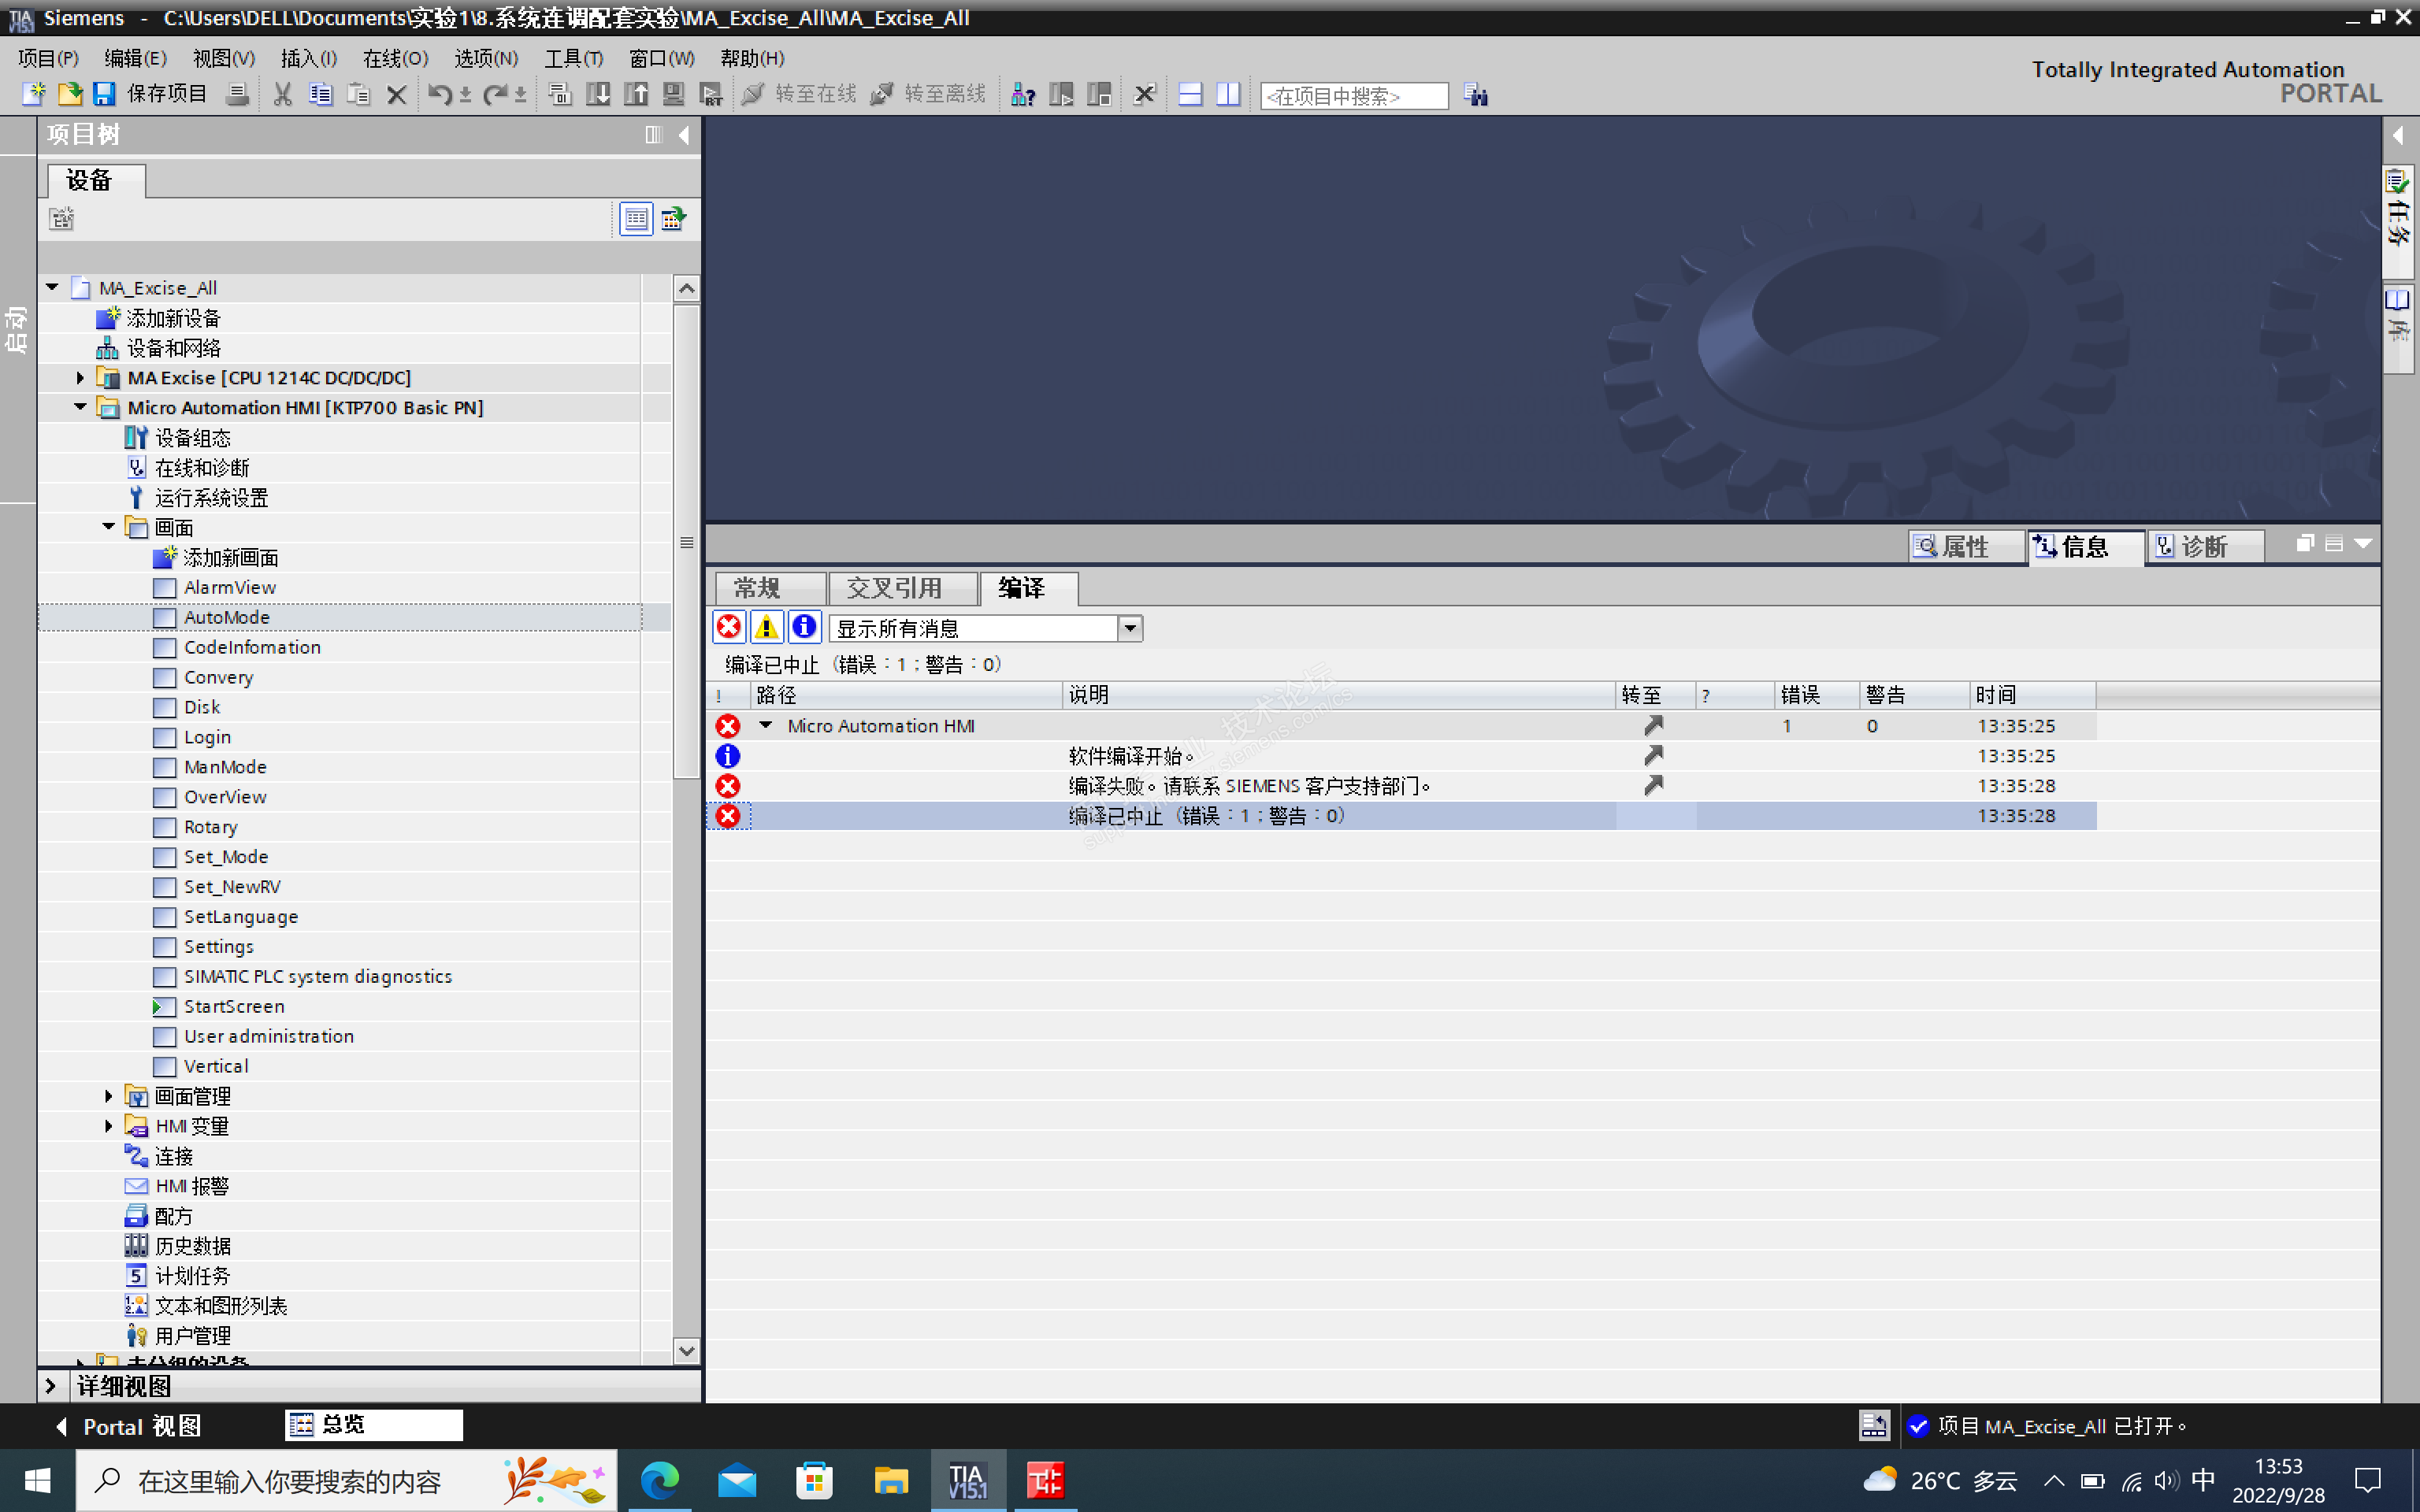Click the Open project folder icon
The image size is (2420, 1512).
coord(69,94)
